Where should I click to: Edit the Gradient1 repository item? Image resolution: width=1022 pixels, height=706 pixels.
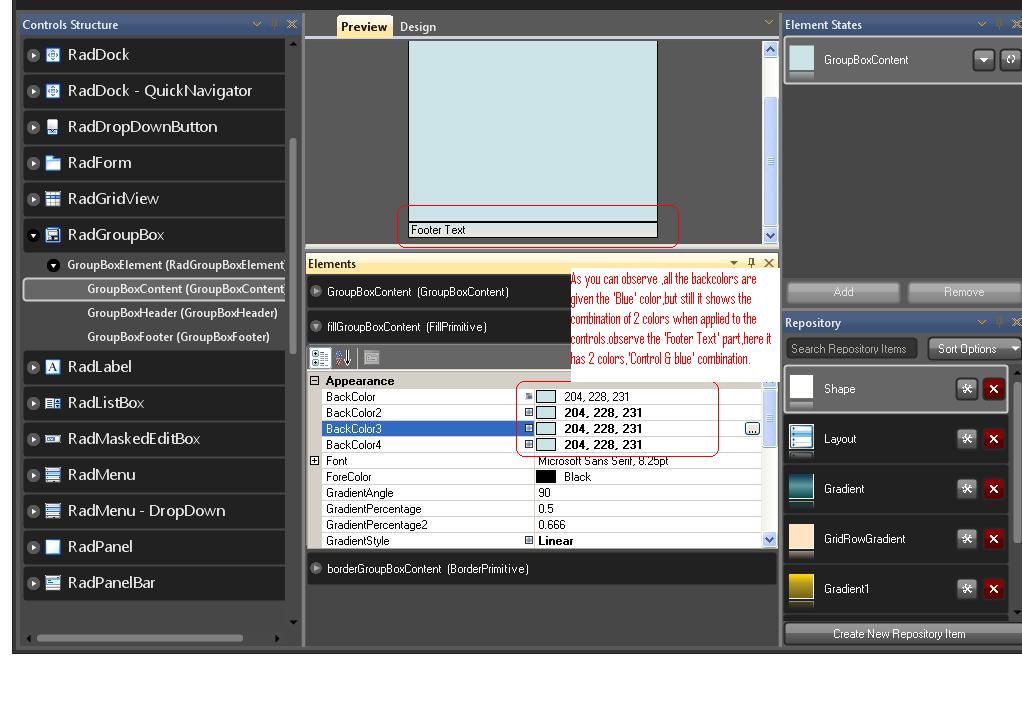coord(967,589)
